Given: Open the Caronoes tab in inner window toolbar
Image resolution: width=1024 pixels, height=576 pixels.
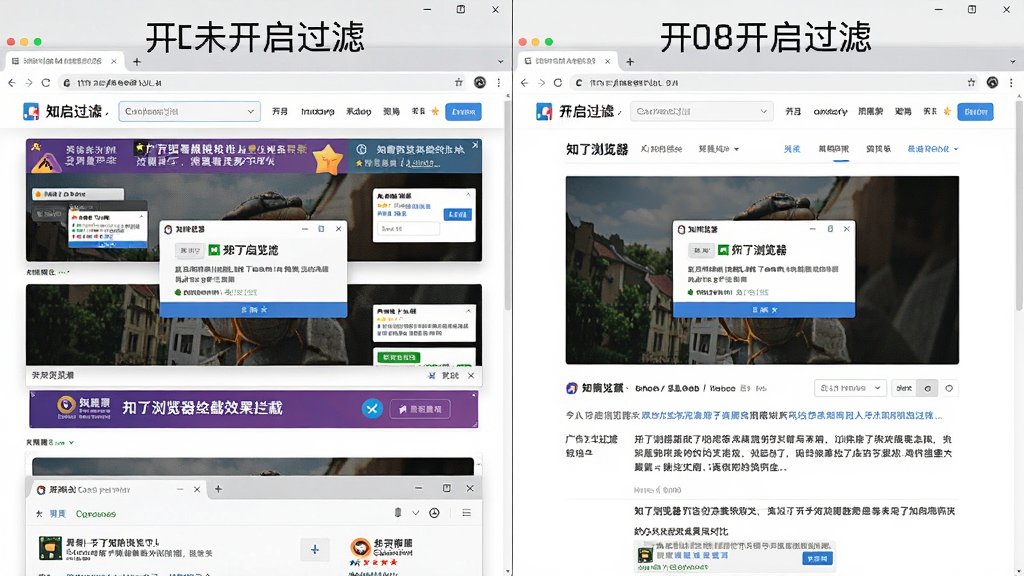Looking at the screenshot, I should [x=95, y=514].
